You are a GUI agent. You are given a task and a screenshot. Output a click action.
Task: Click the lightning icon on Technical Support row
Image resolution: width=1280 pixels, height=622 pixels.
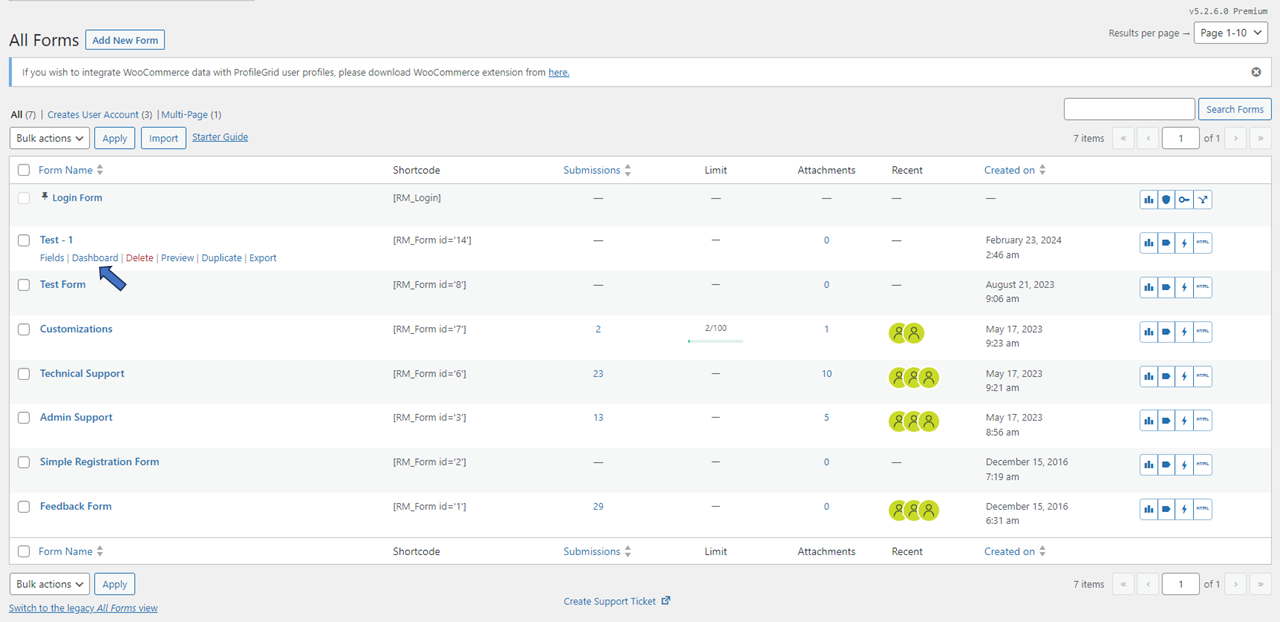point(1184,376)
